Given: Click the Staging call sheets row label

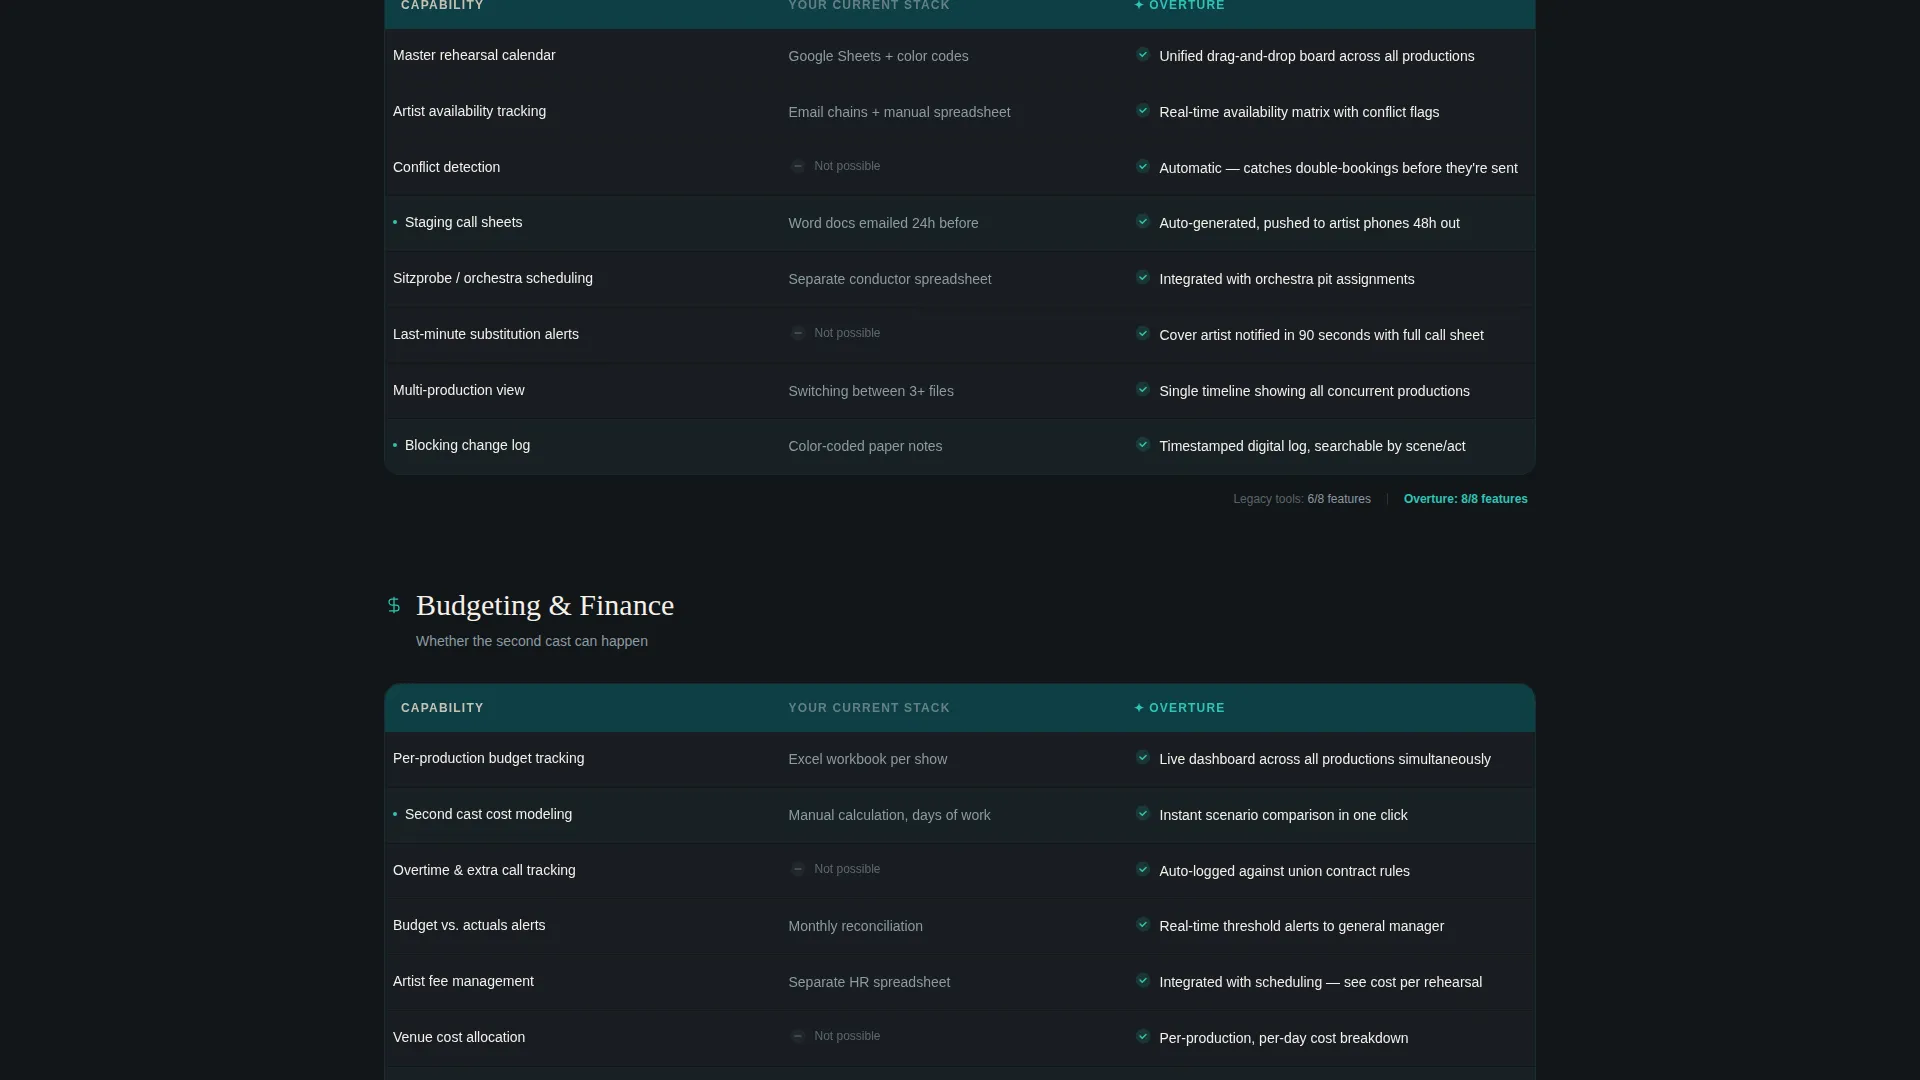Looking at the screenshot, I should coord(463,222).
